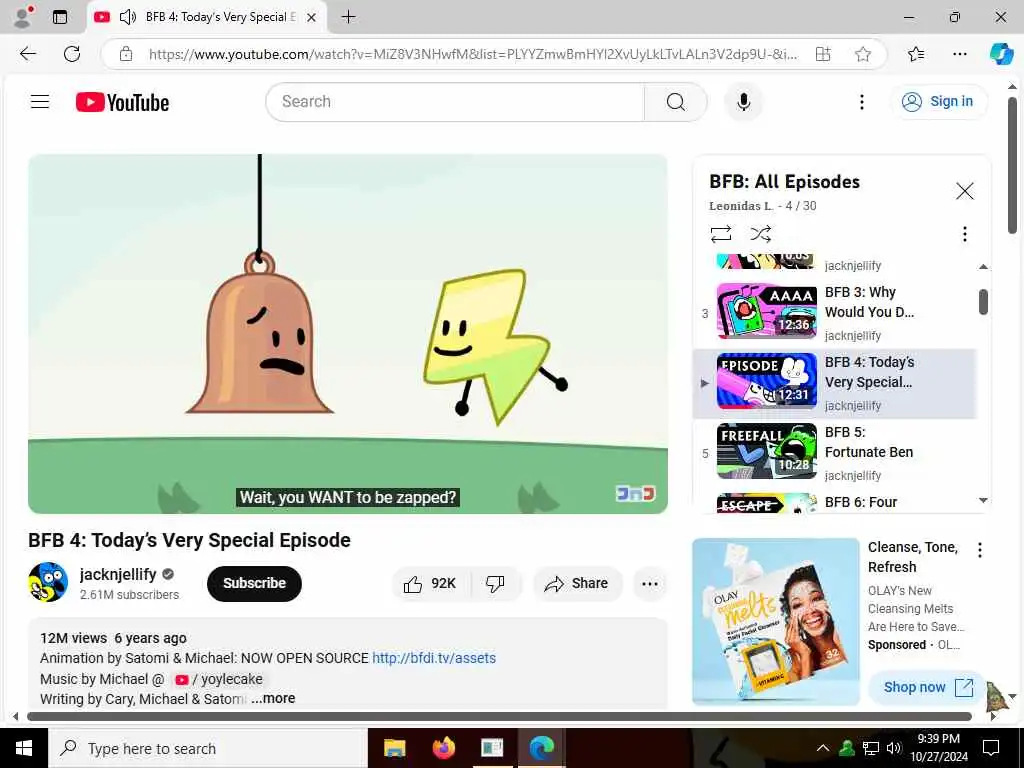Image resolution: width=1024 pixels, height=768 pixels.
Task: Open the OLAY Cleansing Melts ad image
Action: (776, 622)
